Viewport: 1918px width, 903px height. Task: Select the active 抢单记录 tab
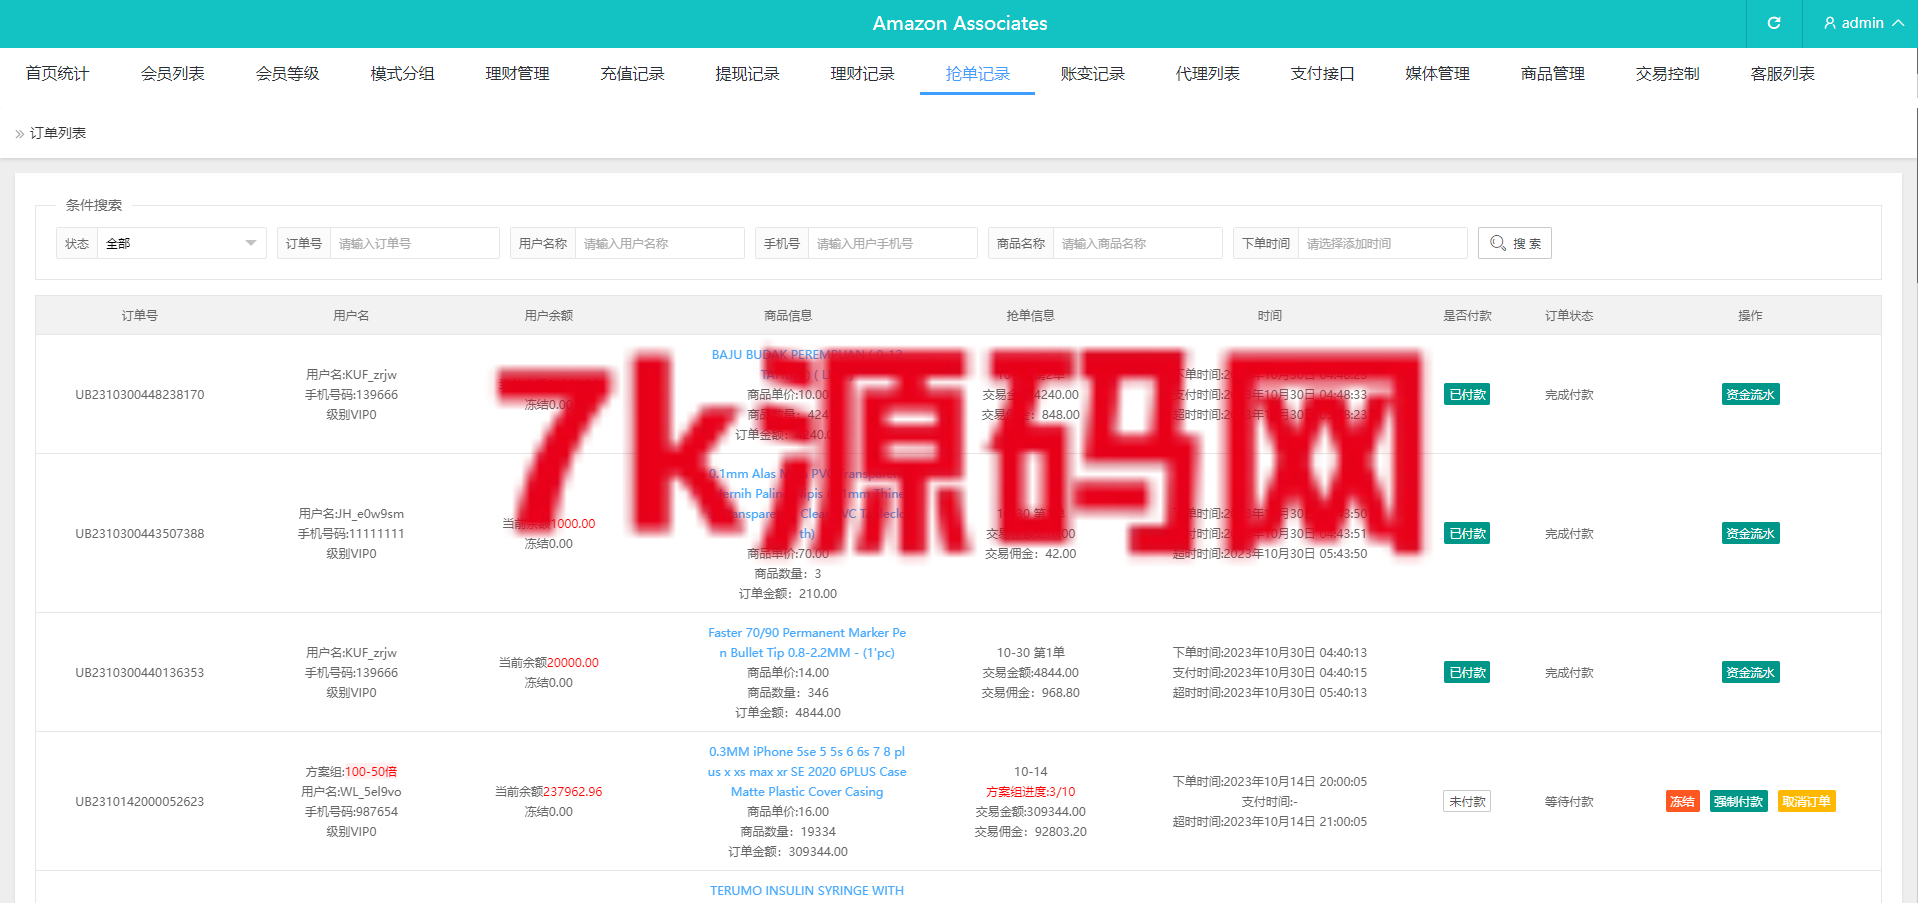[x=978, y=73]
